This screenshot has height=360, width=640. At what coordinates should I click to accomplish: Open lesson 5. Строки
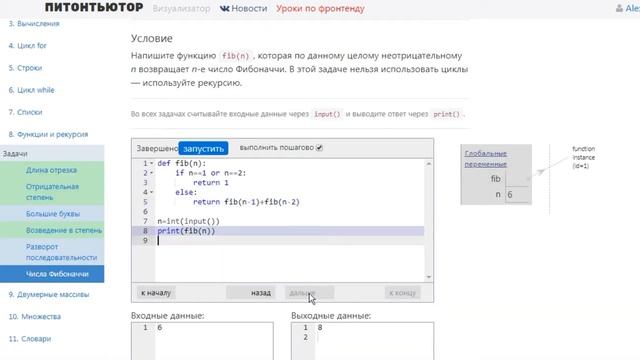point(25,68)
